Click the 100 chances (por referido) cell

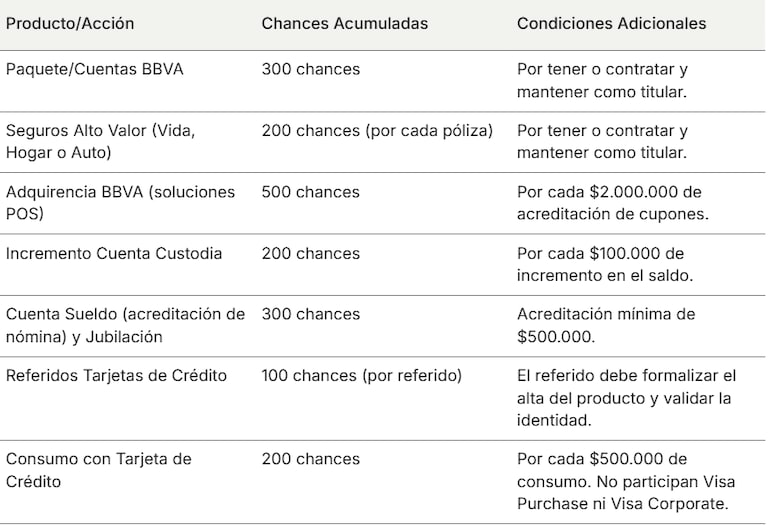point(361,376)
